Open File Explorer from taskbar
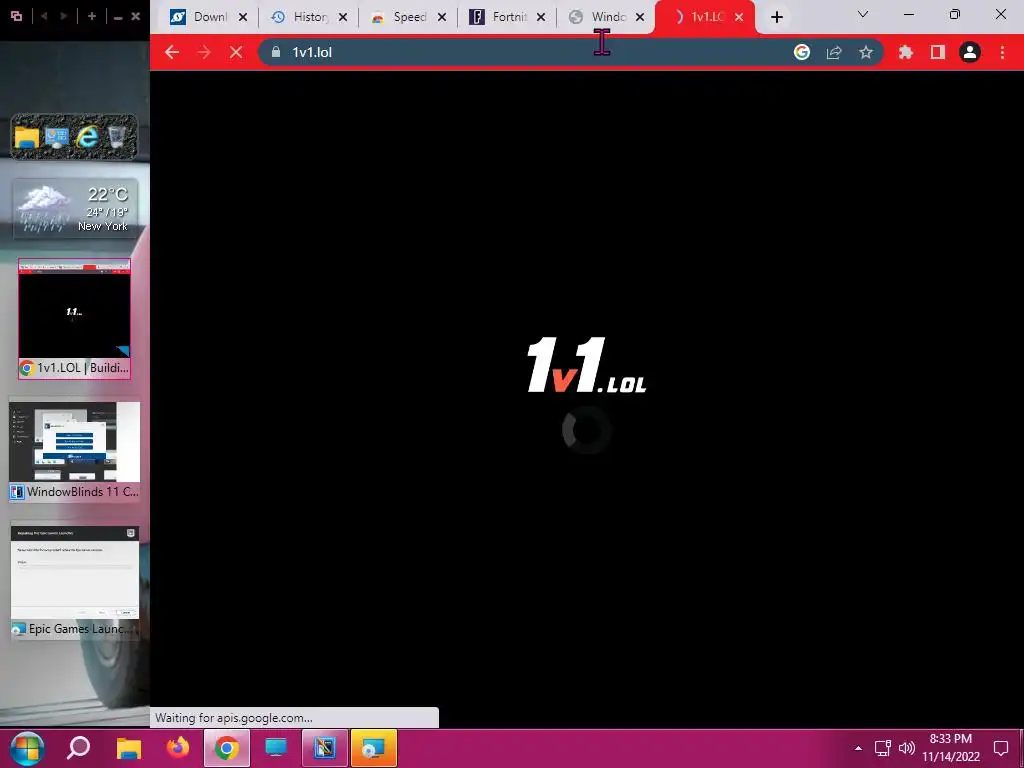Viewport: 1024px width, 768px height. (129, 748)
